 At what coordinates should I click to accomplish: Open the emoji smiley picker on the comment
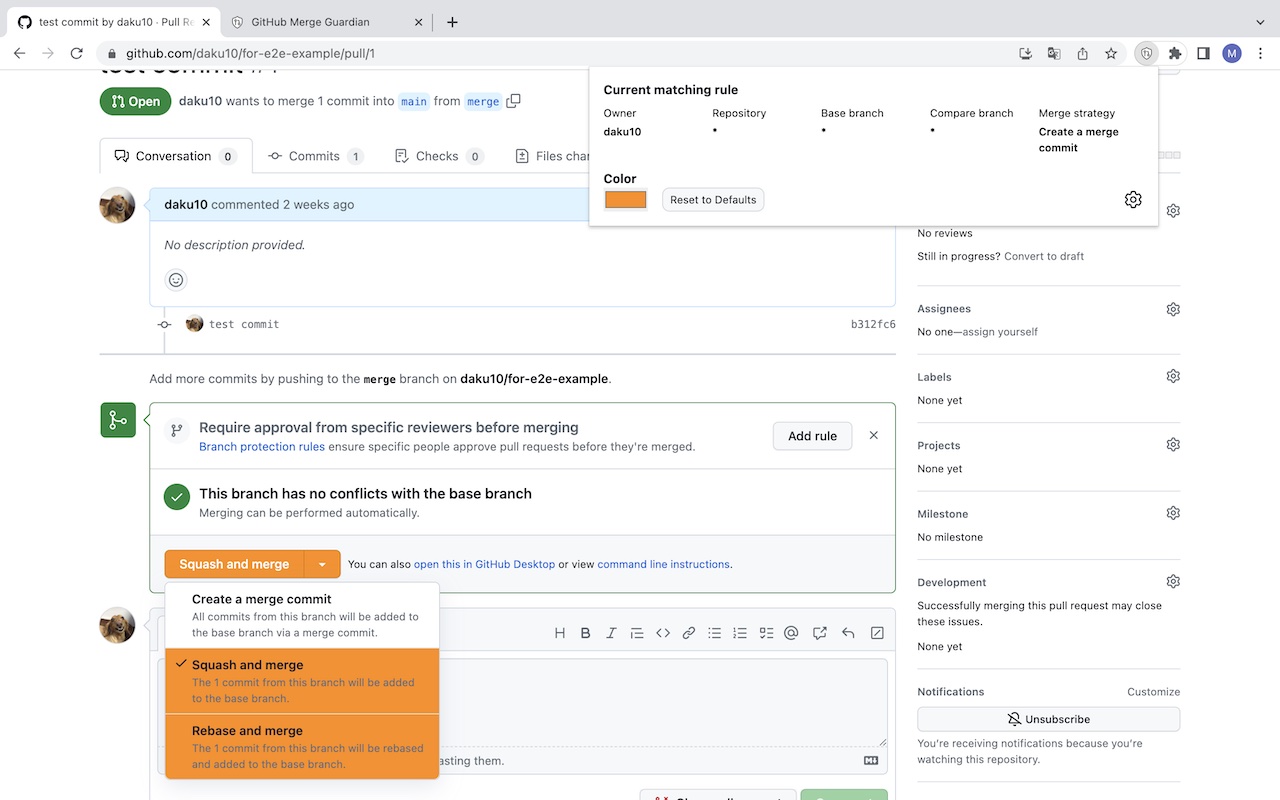click(176, 279)
